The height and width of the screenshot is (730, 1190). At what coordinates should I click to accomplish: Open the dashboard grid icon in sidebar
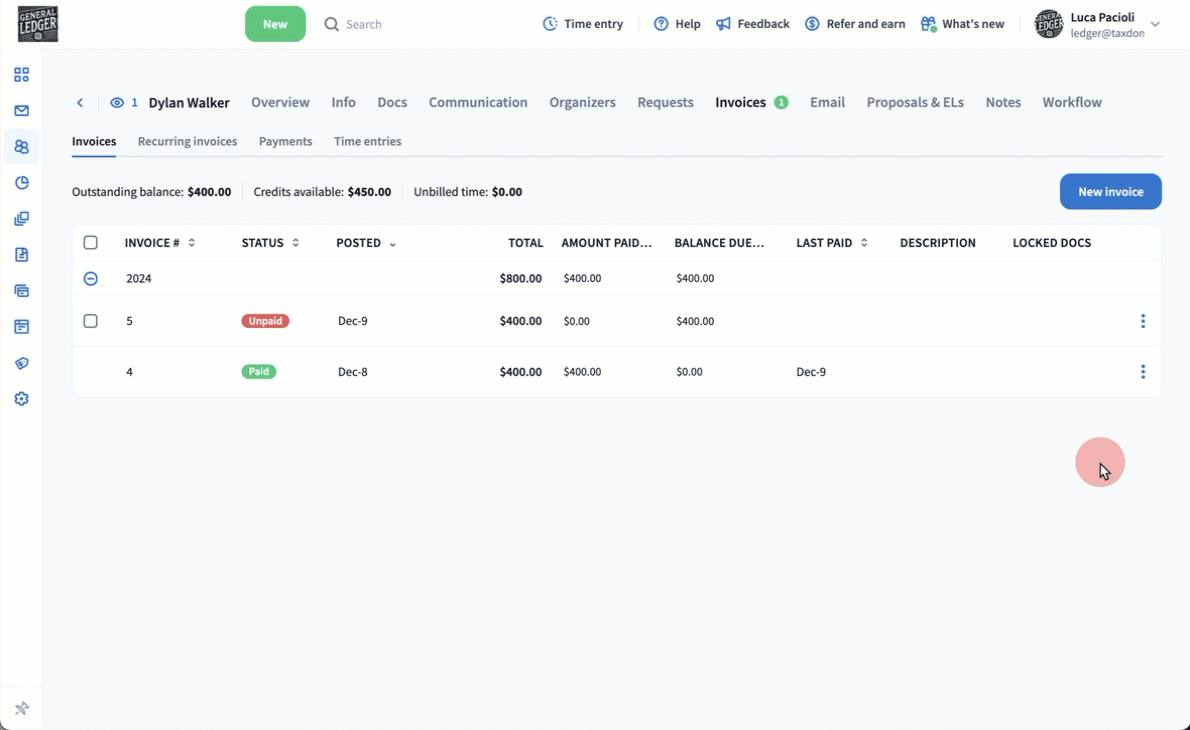tap(21, 75)
